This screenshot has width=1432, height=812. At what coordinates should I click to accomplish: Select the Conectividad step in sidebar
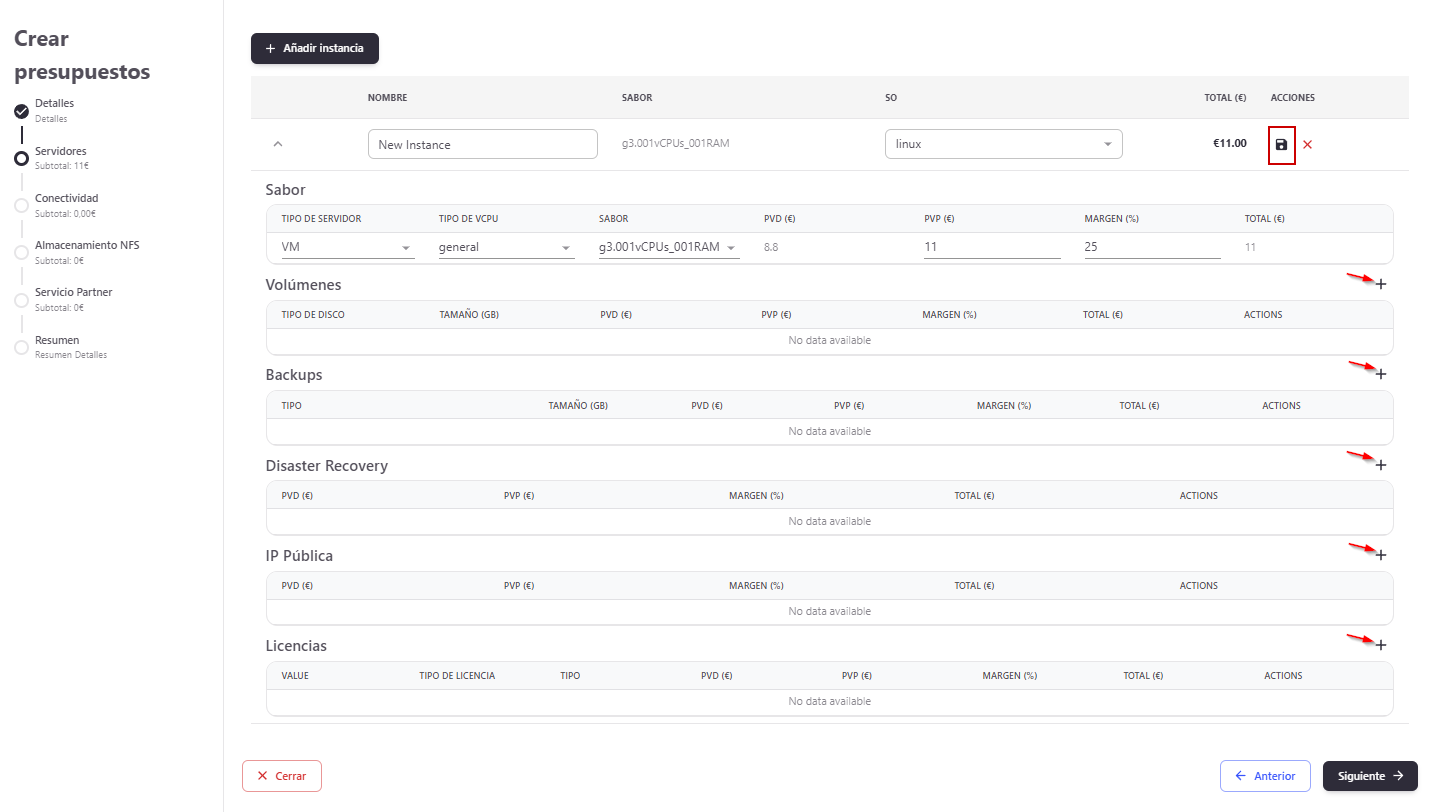tap(66, 199)
